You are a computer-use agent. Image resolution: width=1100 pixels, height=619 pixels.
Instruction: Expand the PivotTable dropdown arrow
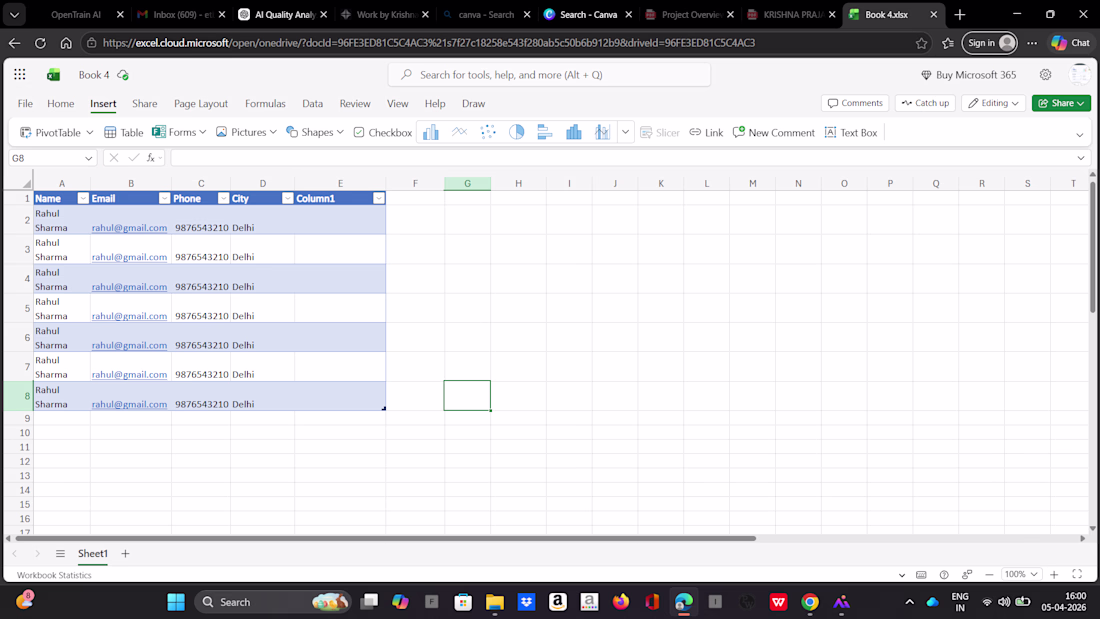(x=90, y=132)
